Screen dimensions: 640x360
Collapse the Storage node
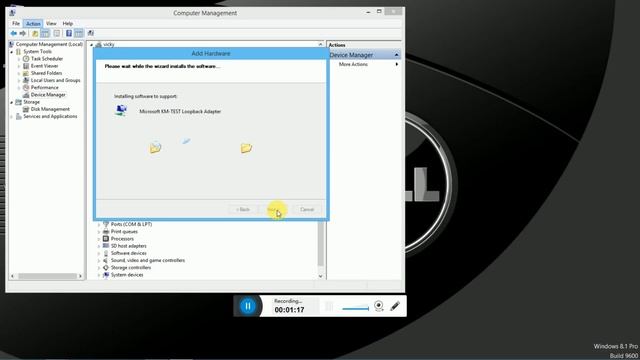[11, 102]
